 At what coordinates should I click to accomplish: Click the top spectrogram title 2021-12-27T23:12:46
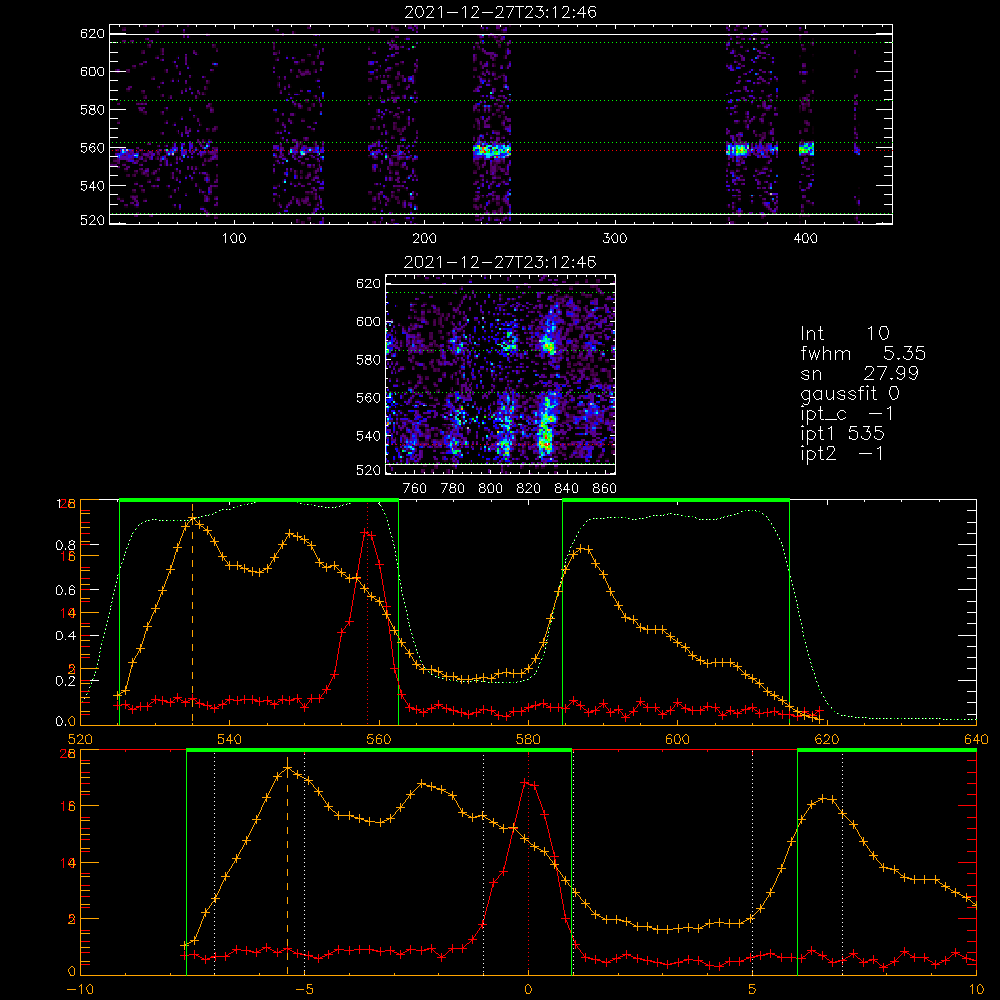point(500,12)
